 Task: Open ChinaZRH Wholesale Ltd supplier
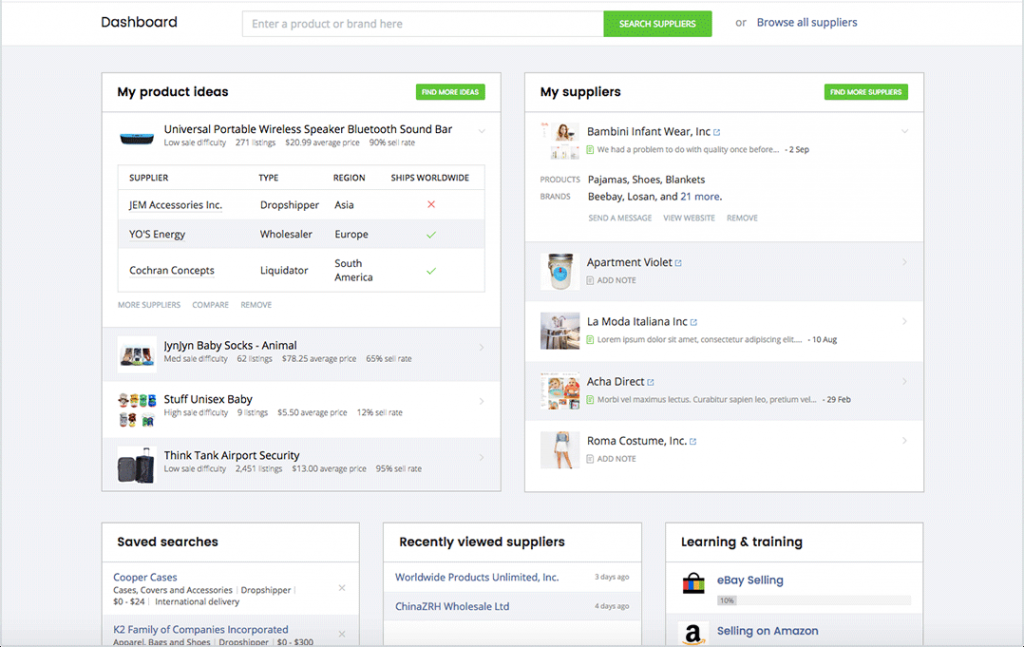pos(452,607)
